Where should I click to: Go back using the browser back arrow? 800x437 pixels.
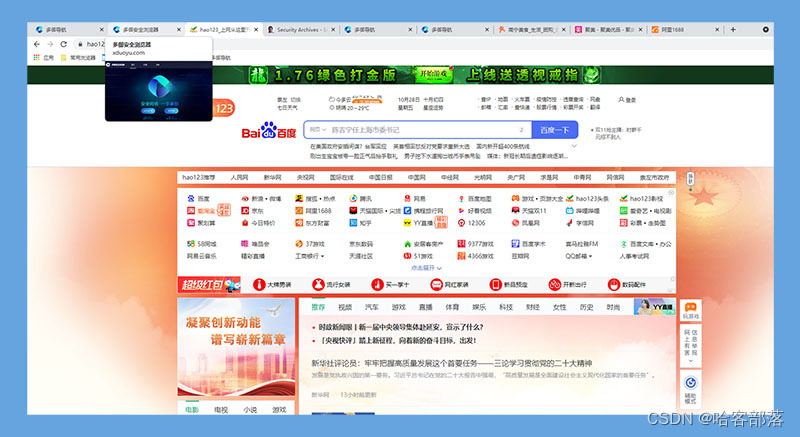(x=37, y=44)
